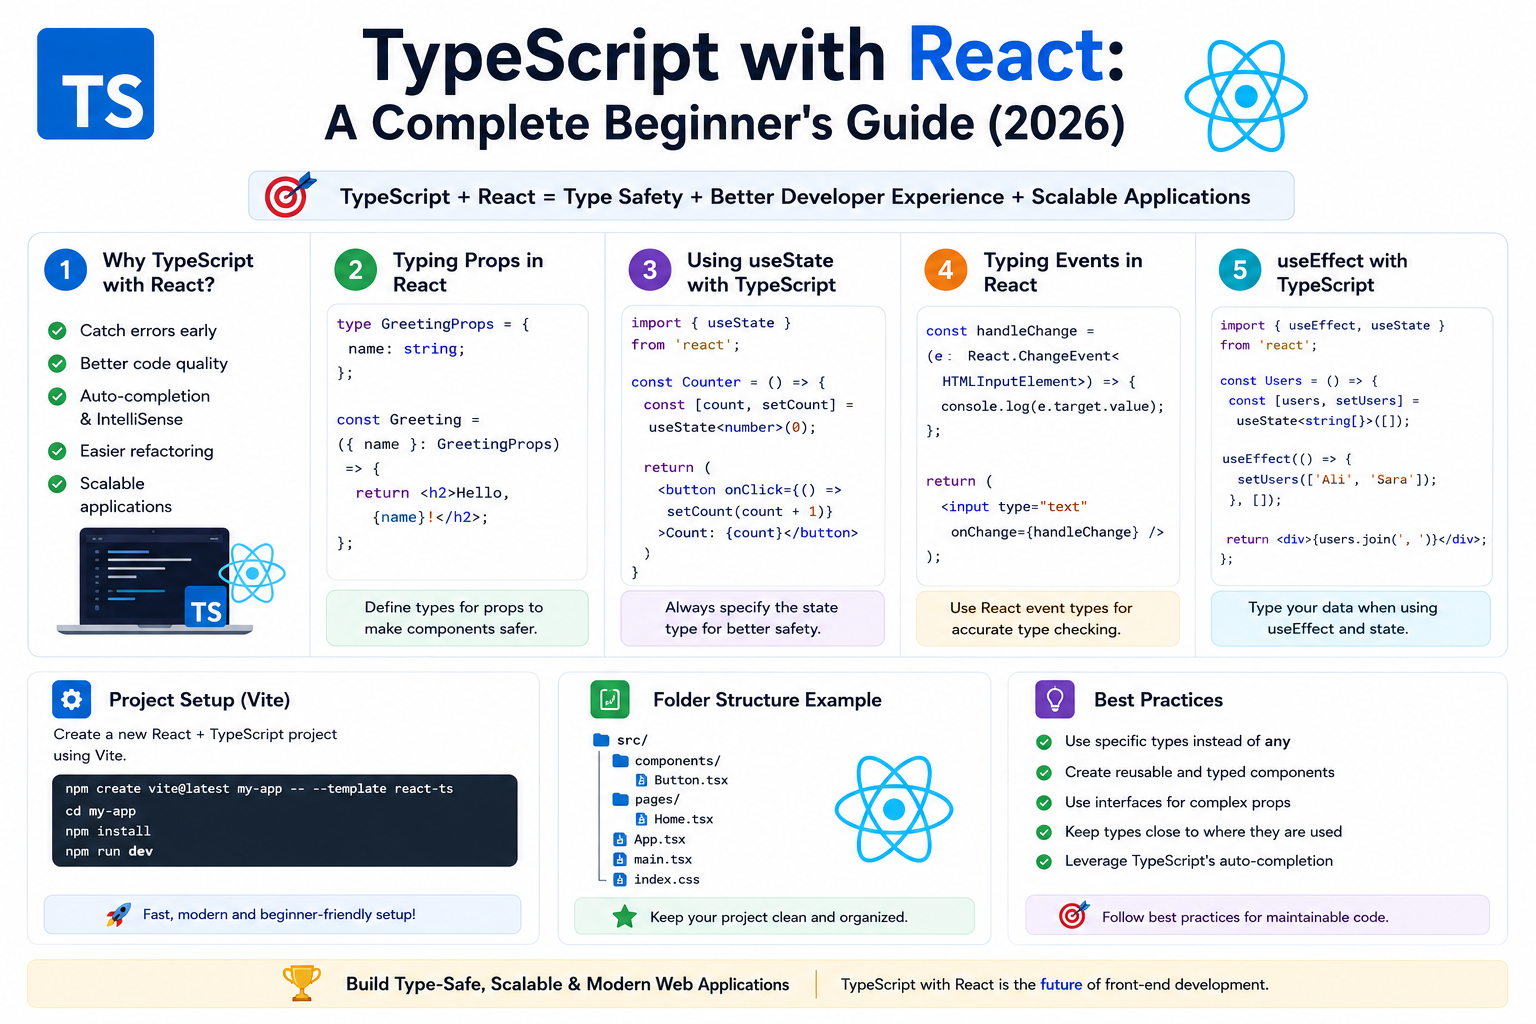
Task: Click 'Build Type-Safe, Scalable & Modern Web Applications' footer text
Action: click(x=567, y=985)
